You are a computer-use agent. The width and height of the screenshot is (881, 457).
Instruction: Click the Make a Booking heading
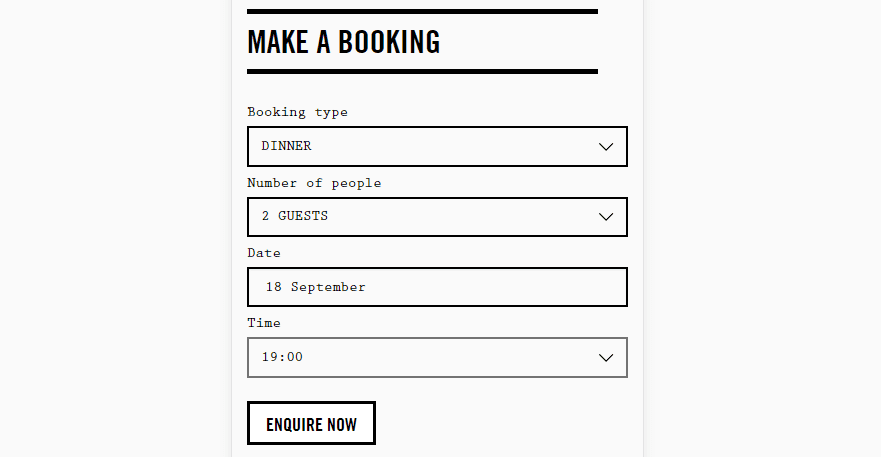[343, 42]
